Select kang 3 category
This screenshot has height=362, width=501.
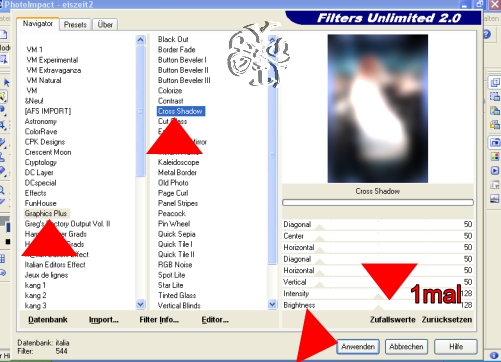click(x=35, y=306)
